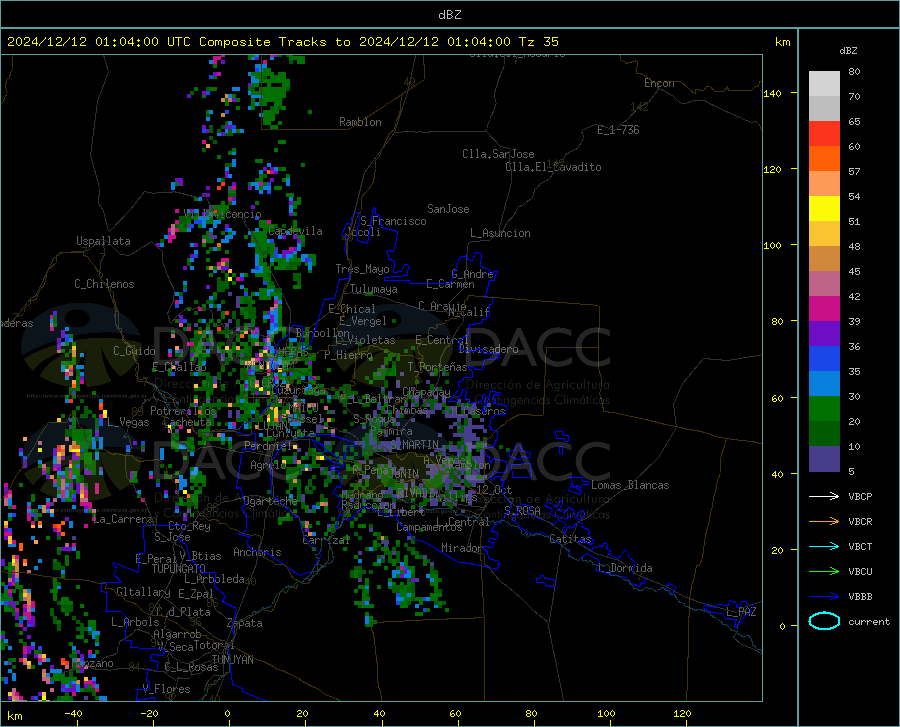Click the Zapata map label

[245, 623]
